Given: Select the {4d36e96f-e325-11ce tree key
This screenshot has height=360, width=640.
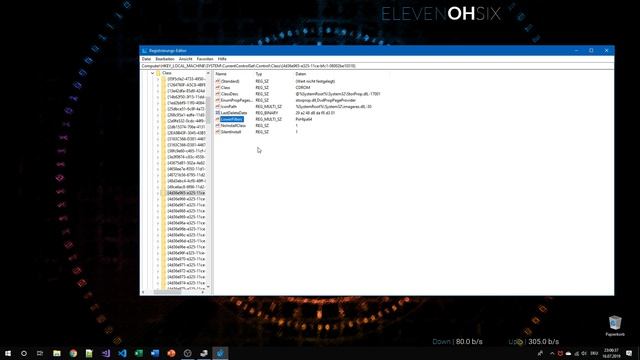Looking at the screenshot, I should point(186,253).
